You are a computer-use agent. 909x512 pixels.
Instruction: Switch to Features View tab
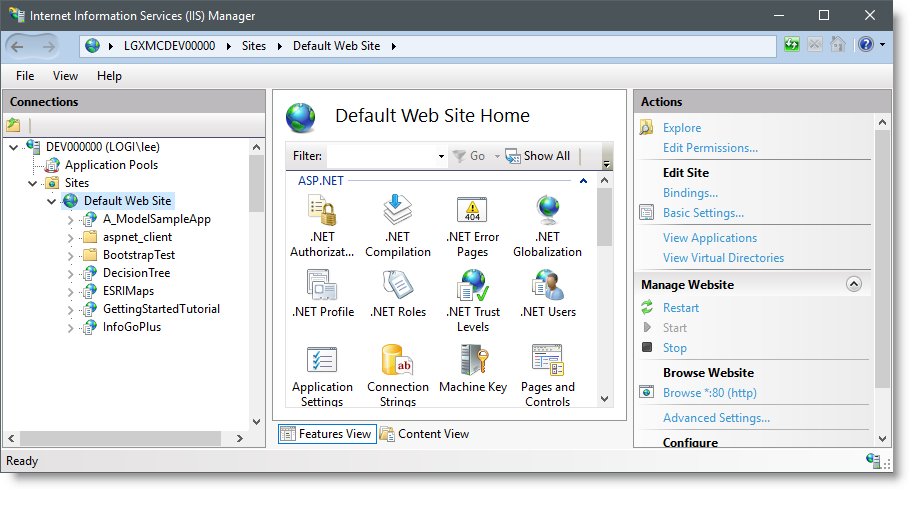tap(327, 434)
